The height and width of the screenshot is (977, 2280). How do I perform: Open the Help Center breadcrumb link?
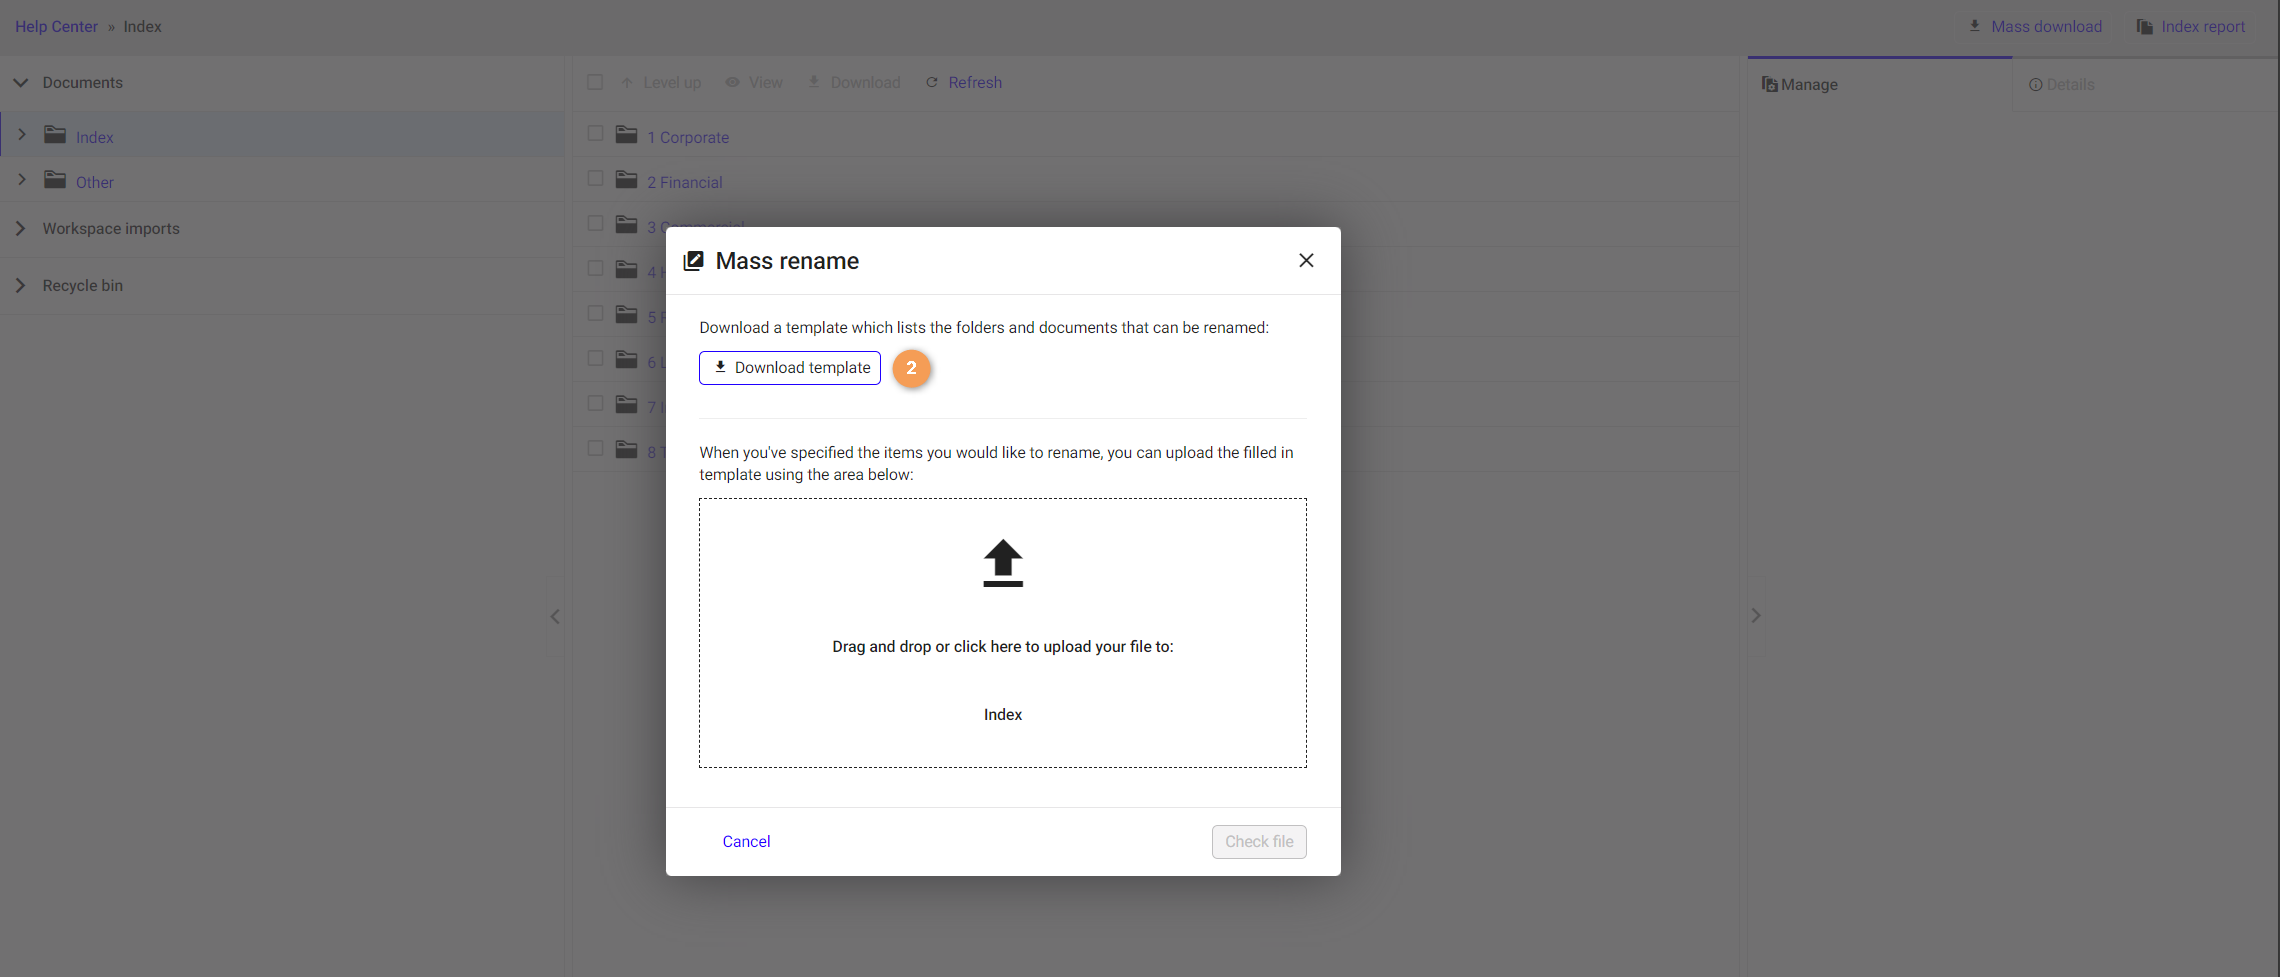click(x=56, y=27)
